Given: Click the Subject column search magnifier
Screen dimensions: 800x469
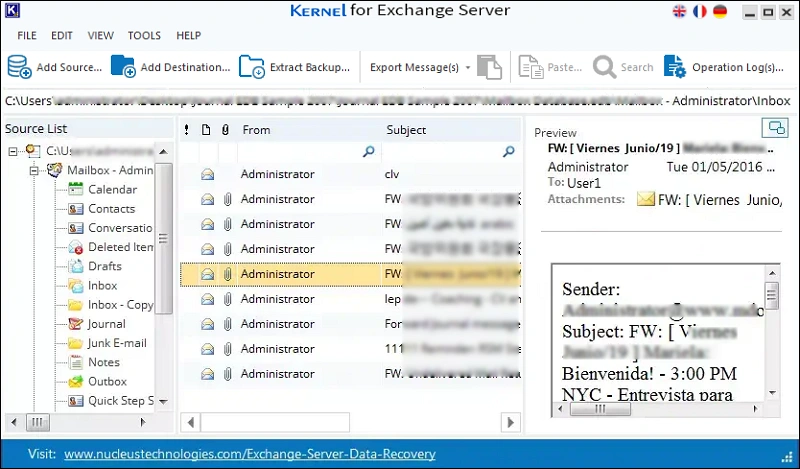Looking at the screenshot, I should 509,152.
